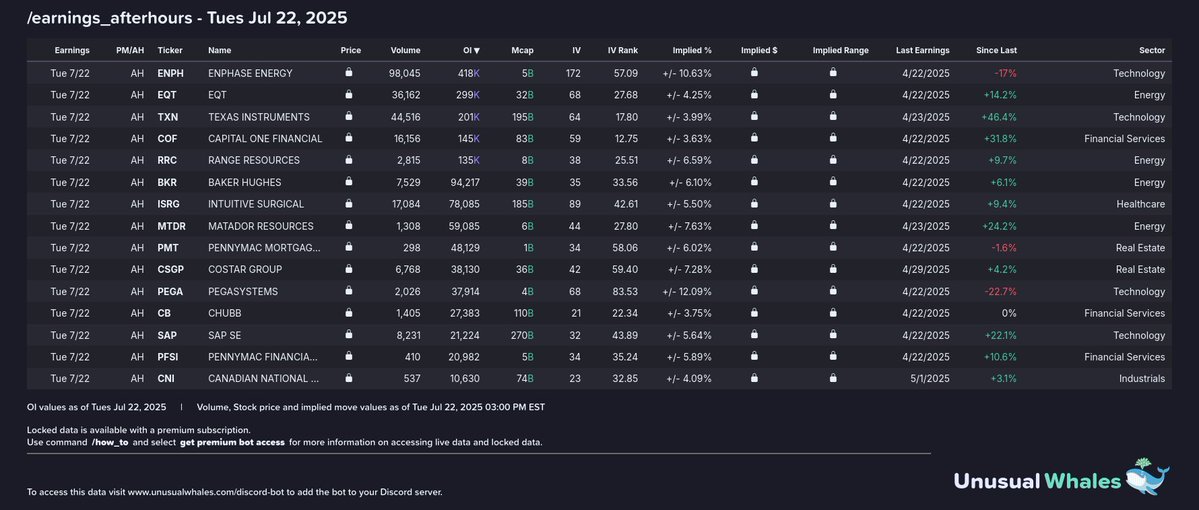Image resolution: width=1199 pixels, height=510 pixels.
Task: Click the price lock icon in ENPH row
Action: 349,73
